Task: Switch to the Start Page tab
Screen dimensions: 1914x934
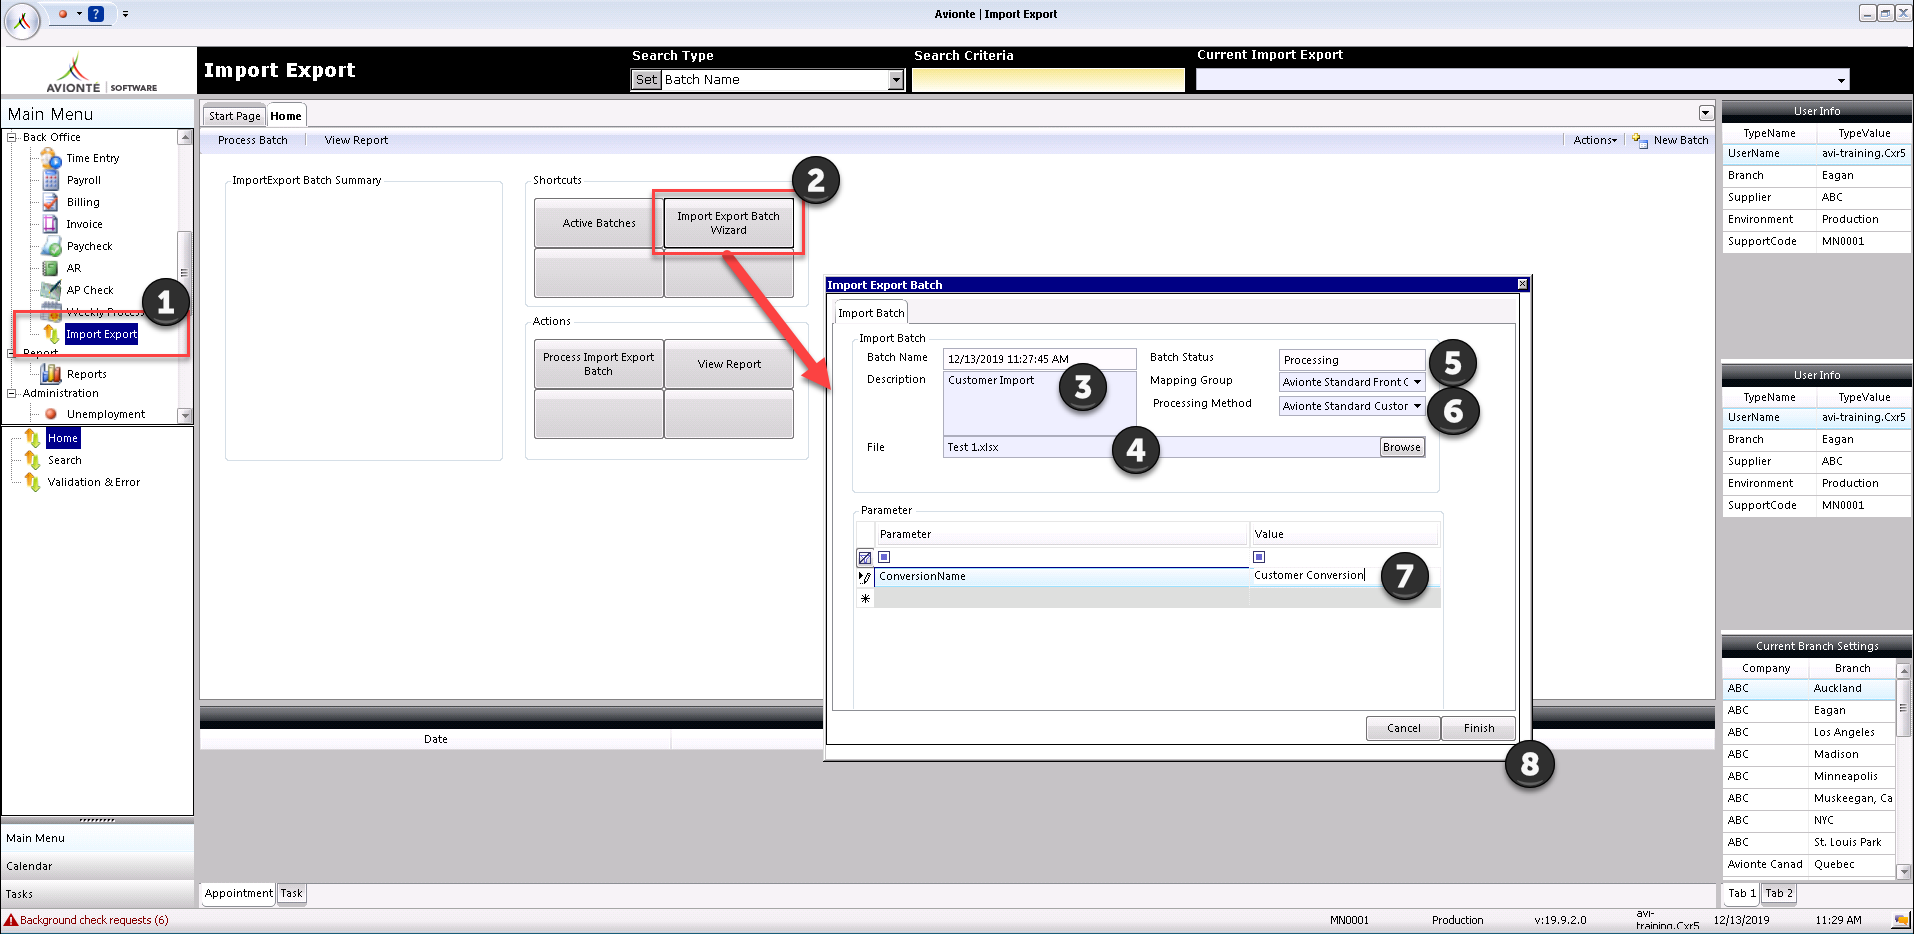Action: pos(234,116)
